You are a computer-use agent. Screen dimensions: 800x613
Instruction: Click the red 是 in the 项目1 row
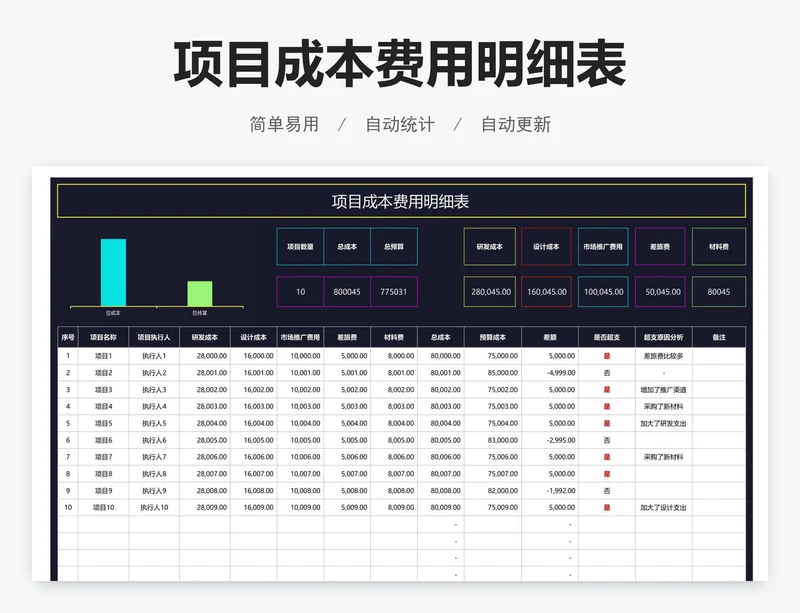point(607,356)
